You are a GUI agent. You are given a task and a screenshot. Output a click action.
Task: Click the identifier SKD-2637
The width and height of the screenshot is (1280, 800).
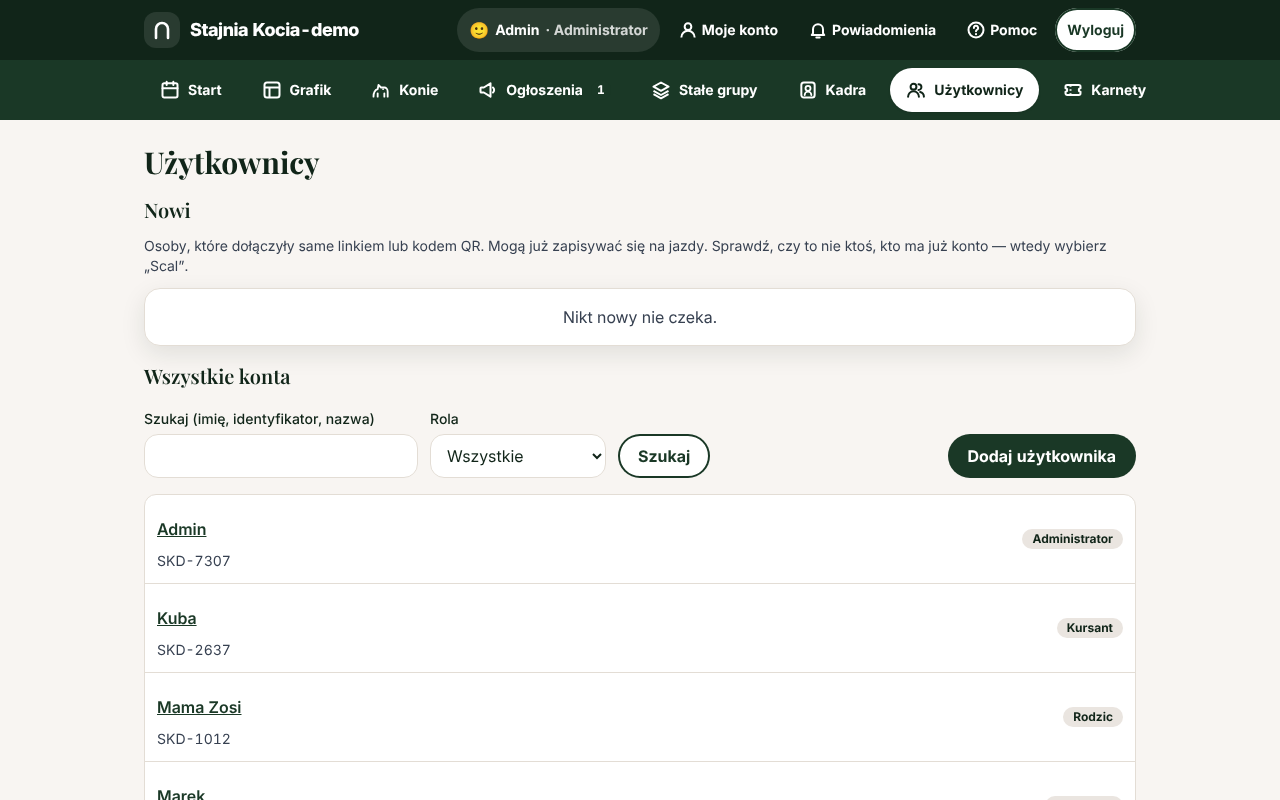pos(194,650)
